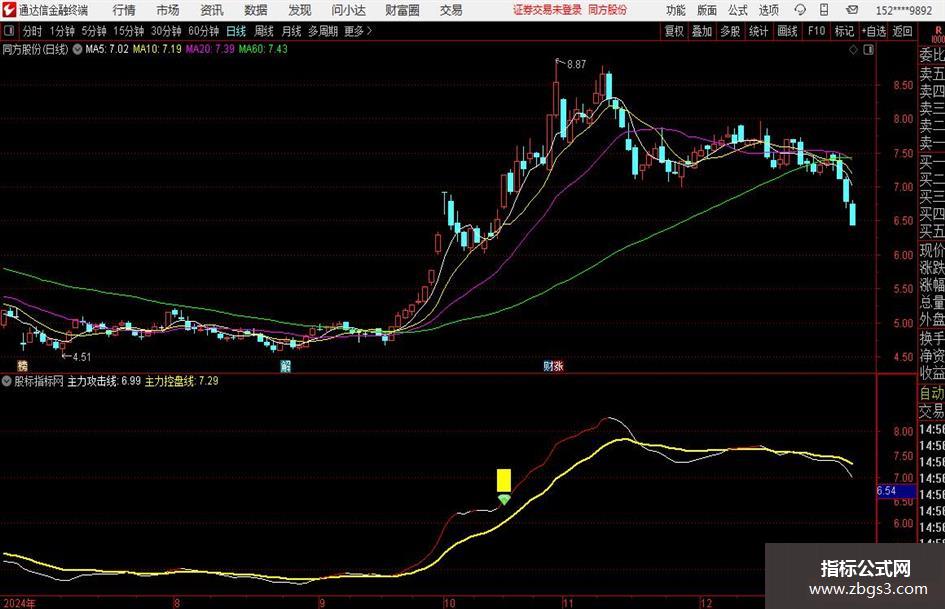Click the 解 event marker

(286, 365)
